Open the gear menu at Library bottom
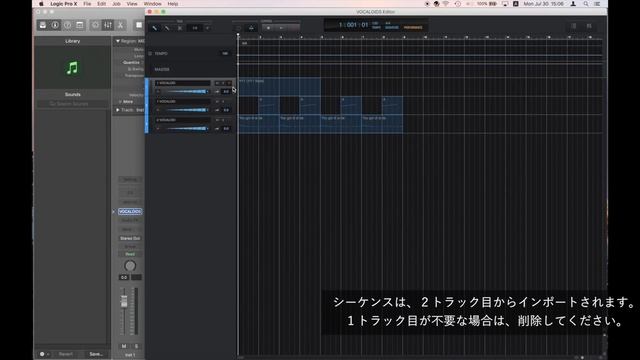This screenshot has width=640, height=360. [x=44, y=354]
